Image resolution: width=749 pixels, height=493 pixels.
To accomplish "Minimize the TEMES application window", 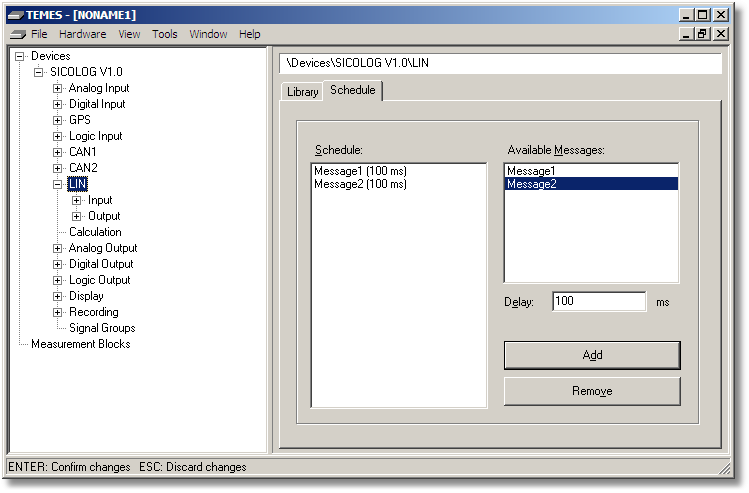I will click(x=686, y=15).
